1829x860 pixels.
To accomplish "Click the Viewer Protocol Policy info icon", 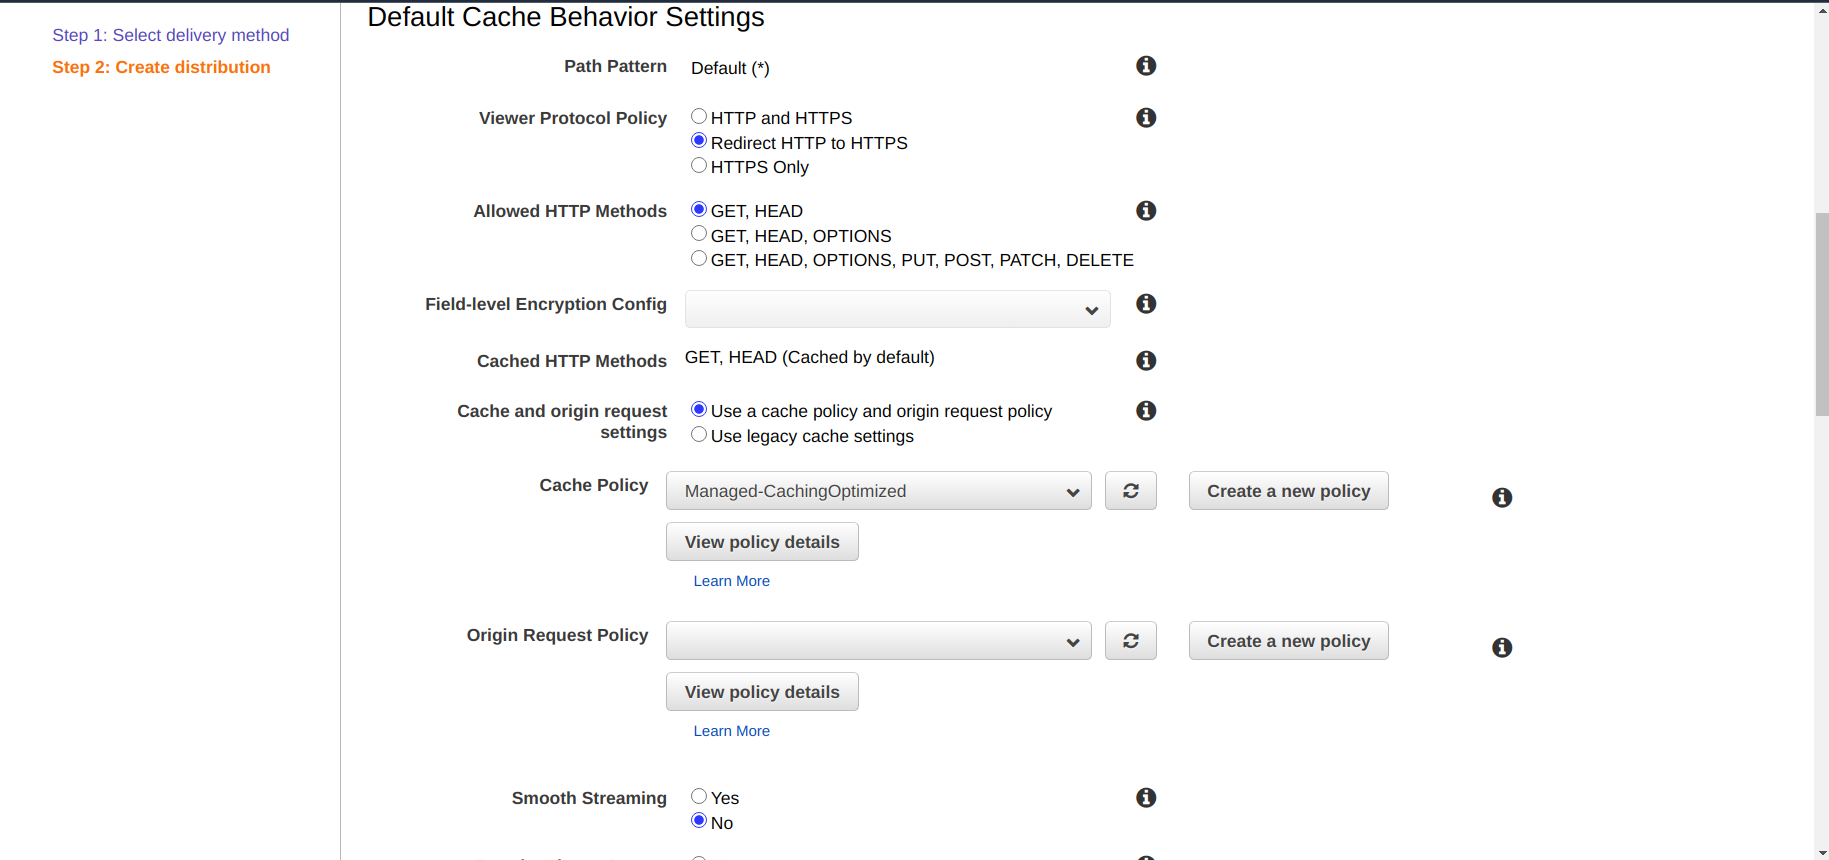I will 1146,118.
